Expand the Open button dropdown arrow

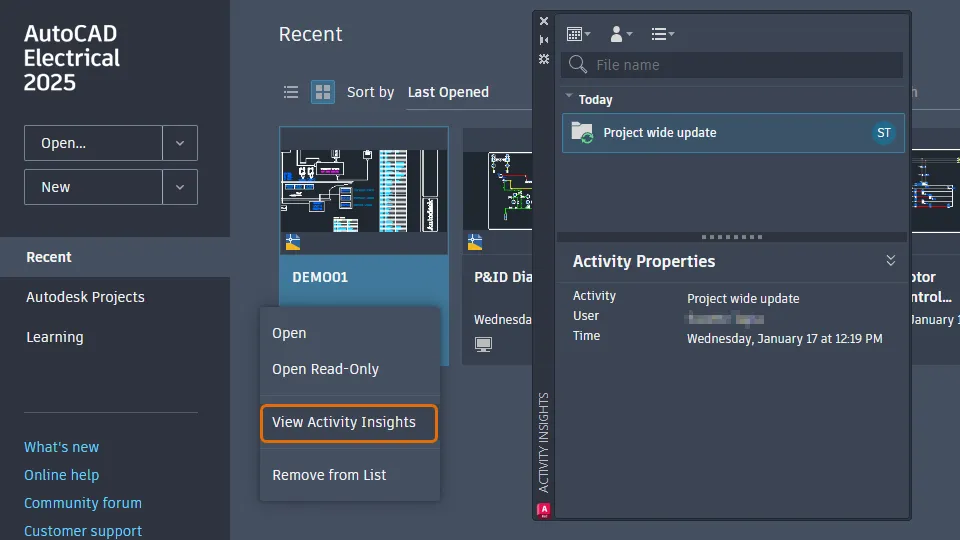pyautogui.click(x=180, y=143)
